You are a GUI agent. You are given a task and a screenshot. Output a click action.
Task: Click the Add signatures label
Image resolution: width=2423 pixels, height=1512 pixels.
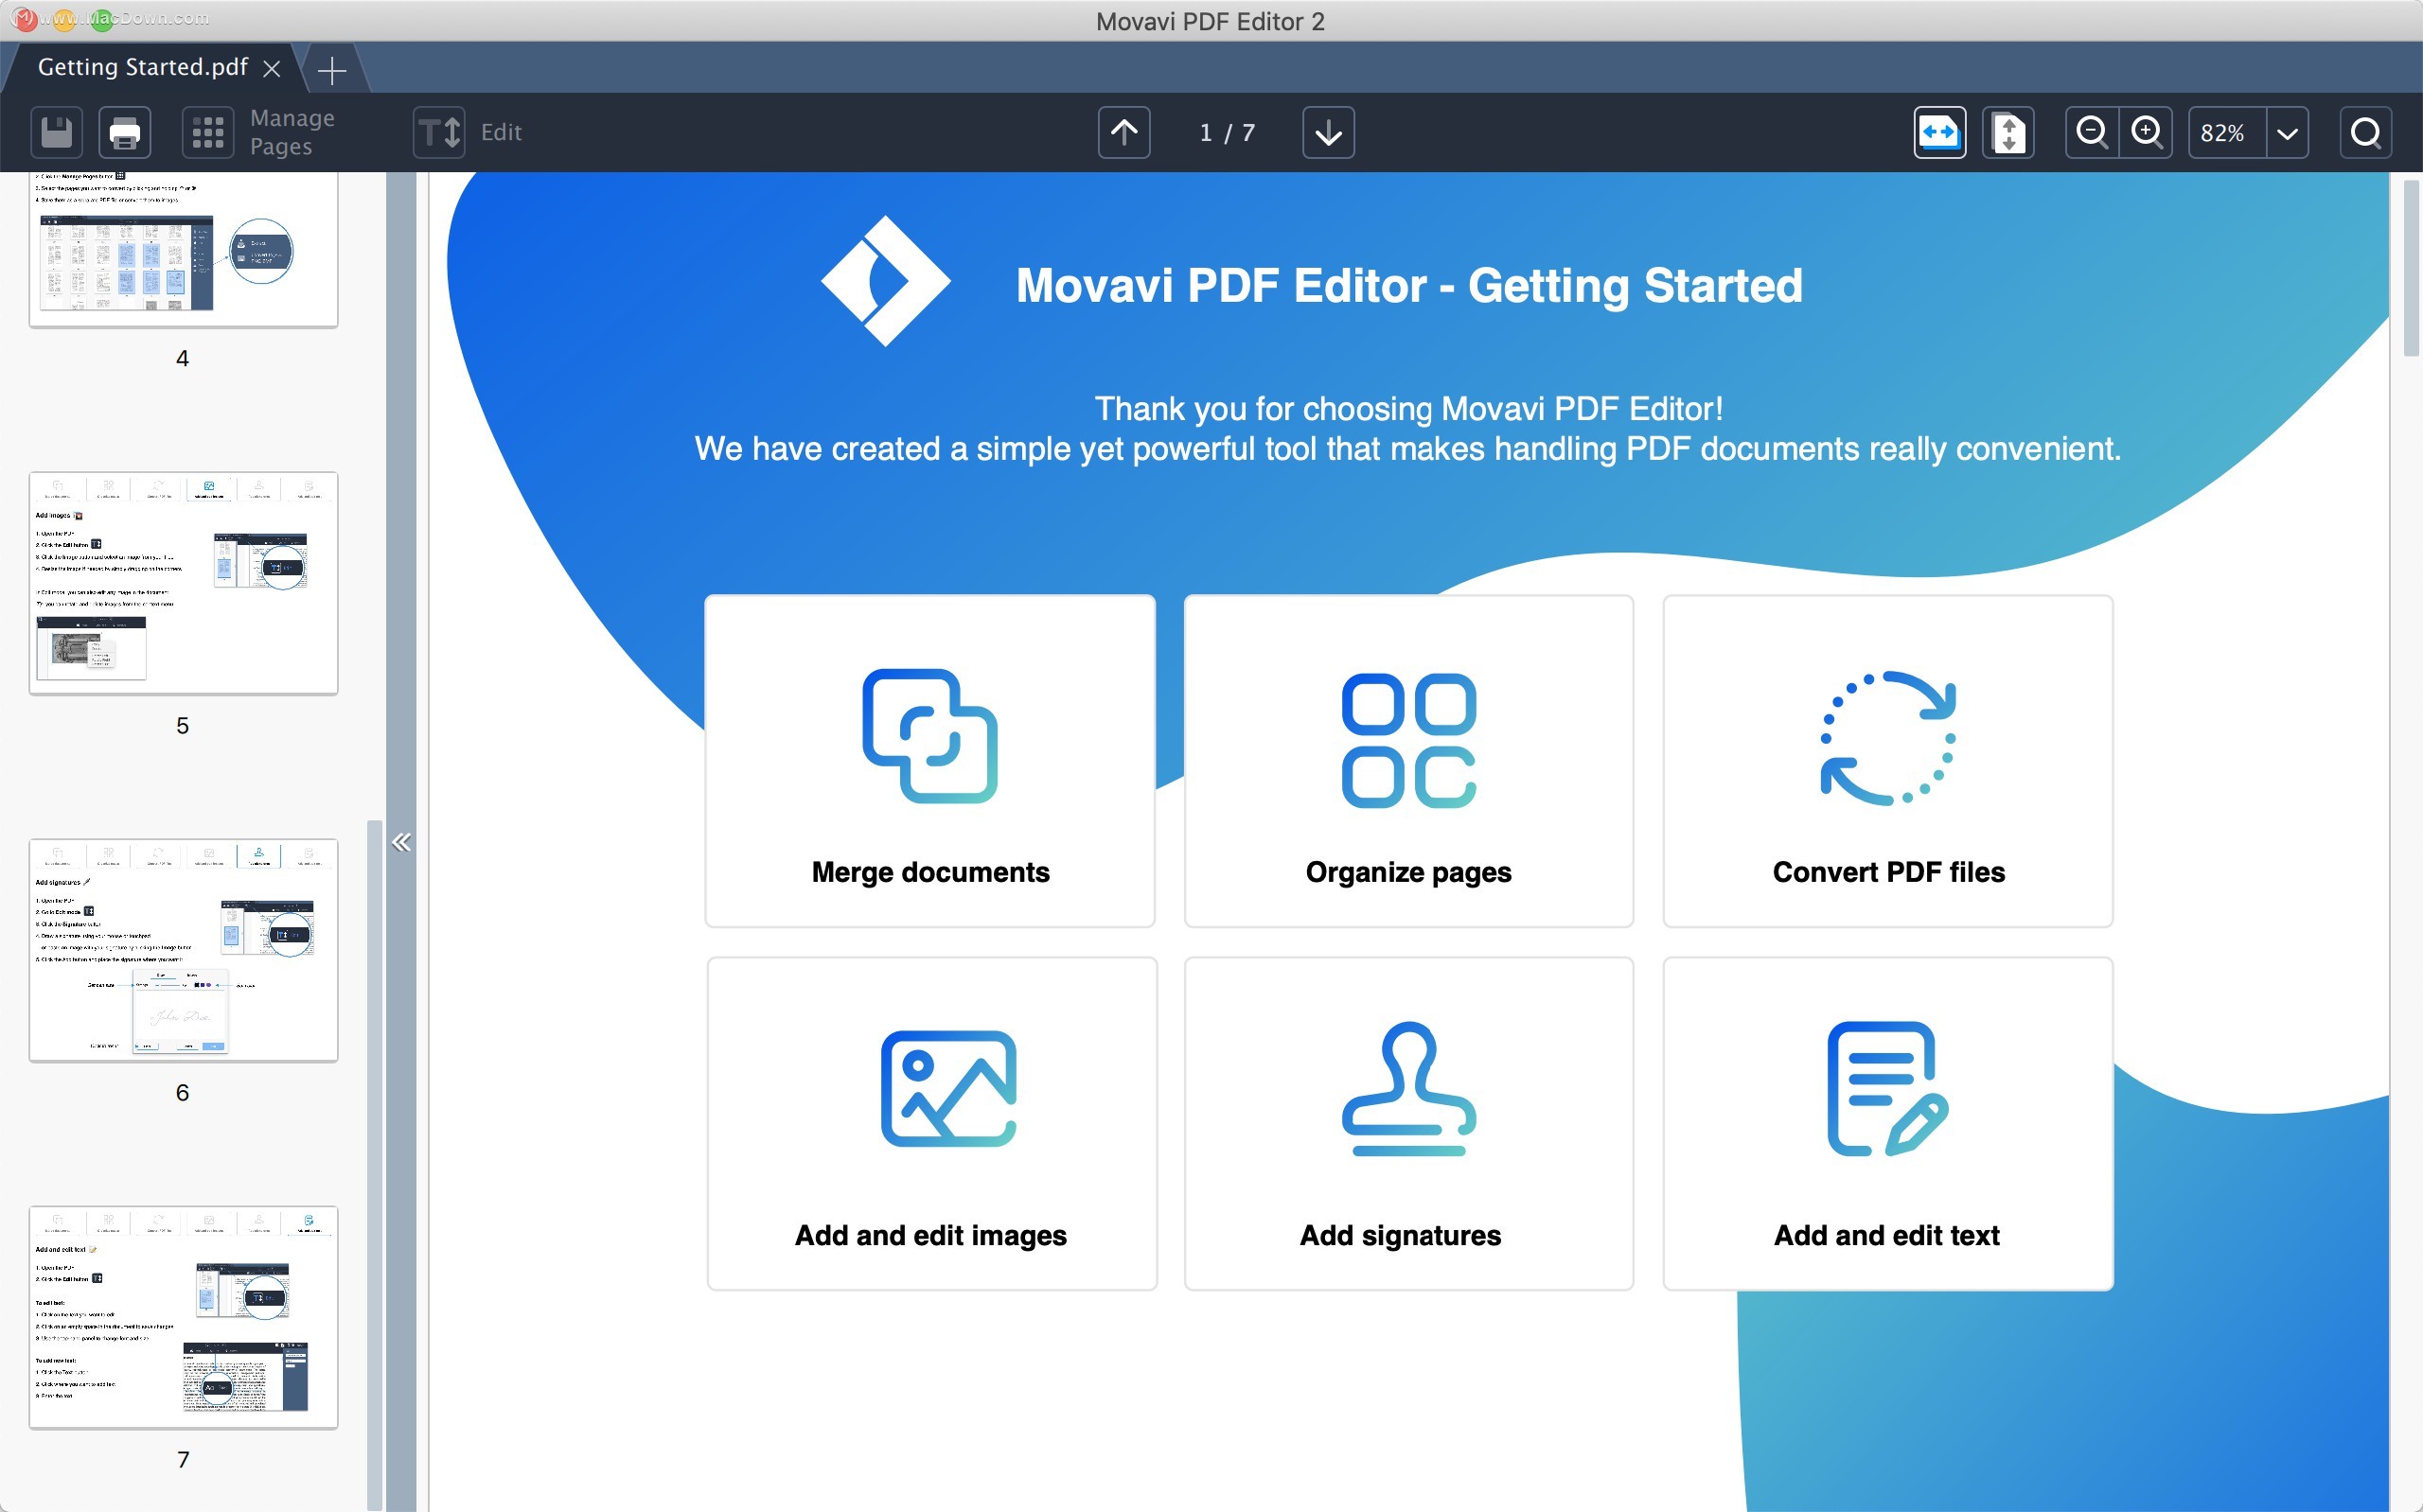pyautogui.click(x=1400, y=1236)
